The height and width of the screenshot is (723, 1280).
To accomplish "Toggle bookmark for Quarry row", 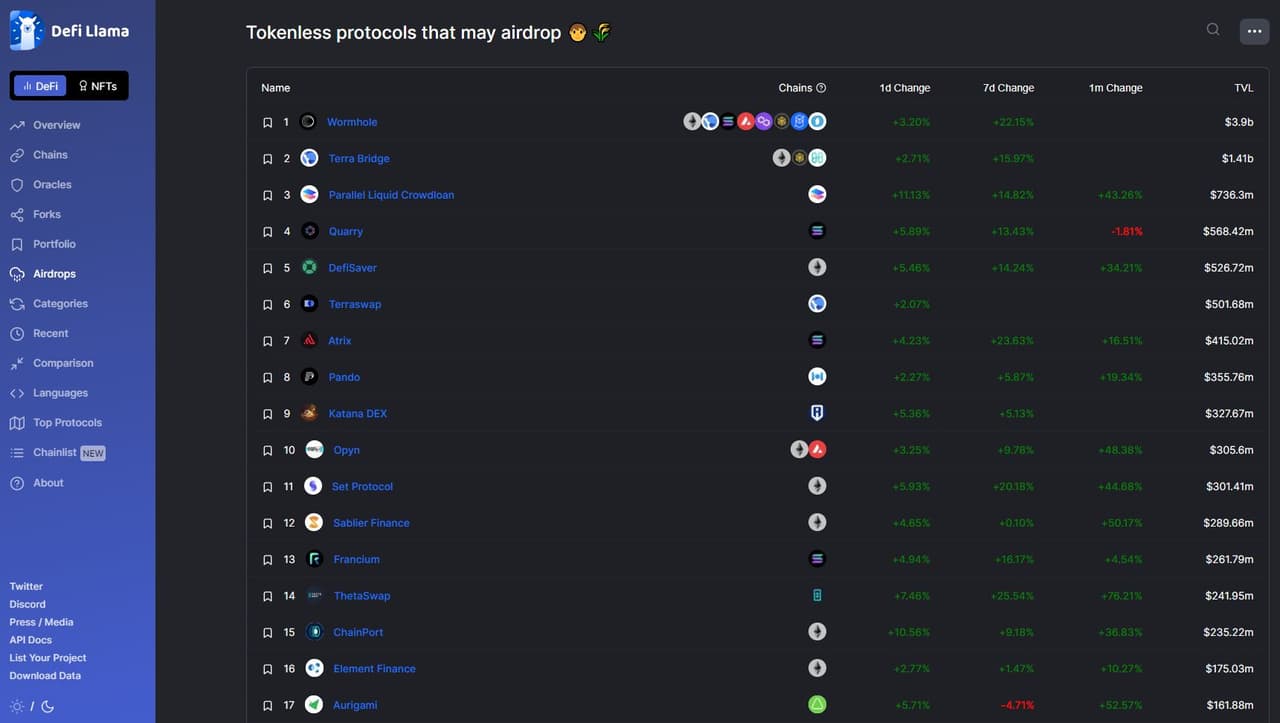I will tap(267, 232).
